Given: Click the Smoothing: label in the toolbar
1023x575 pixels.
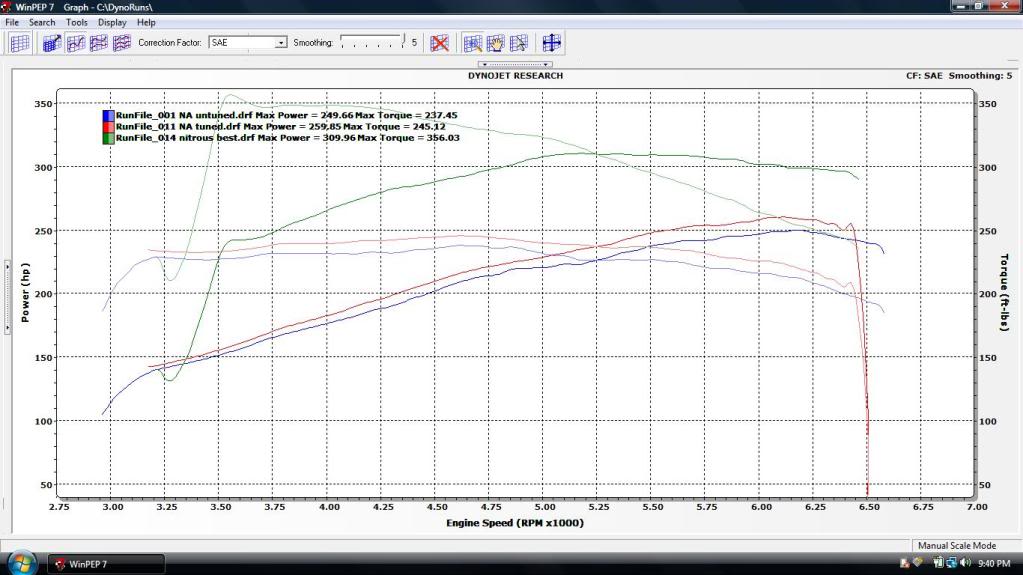Looking at the screenshot, I should [x=313, y=42].
